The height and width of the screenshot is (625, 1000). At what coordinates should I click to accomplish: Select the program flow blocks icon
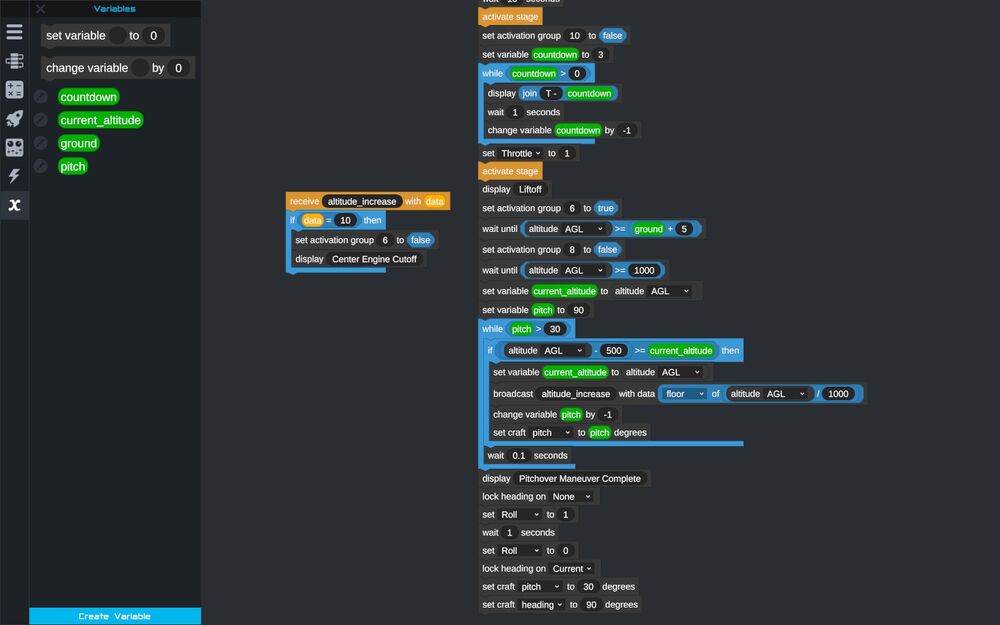point(14,61)
